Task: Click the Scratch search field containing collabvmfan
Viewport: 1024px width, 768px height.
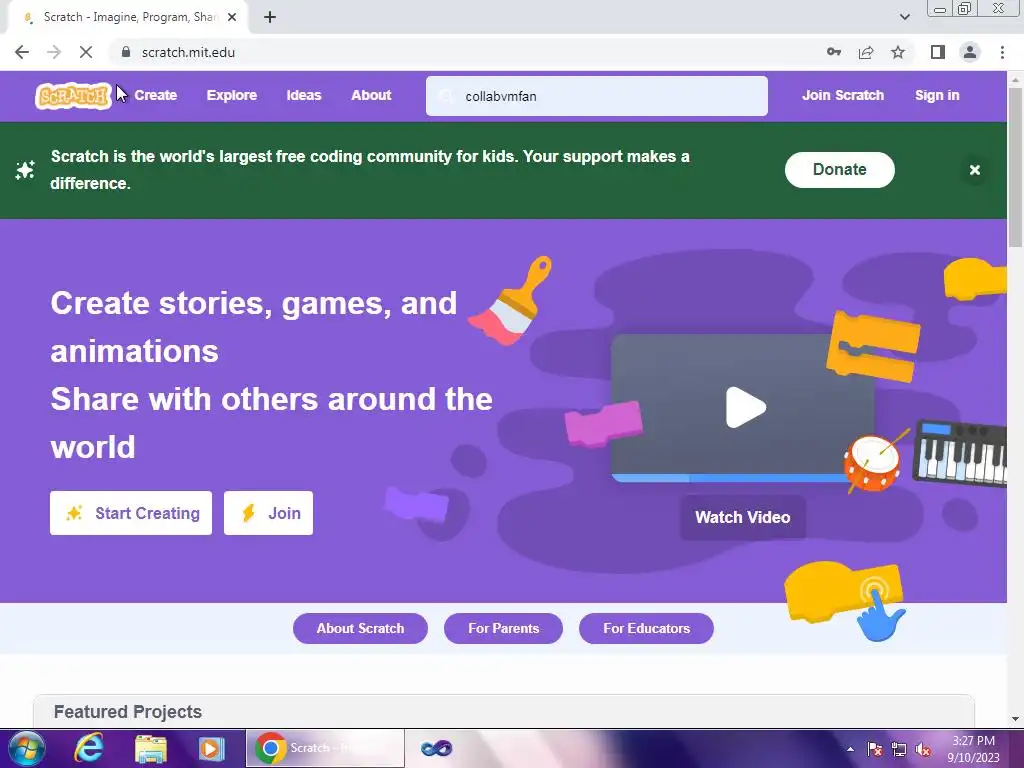Action: [x=596, y=96]
